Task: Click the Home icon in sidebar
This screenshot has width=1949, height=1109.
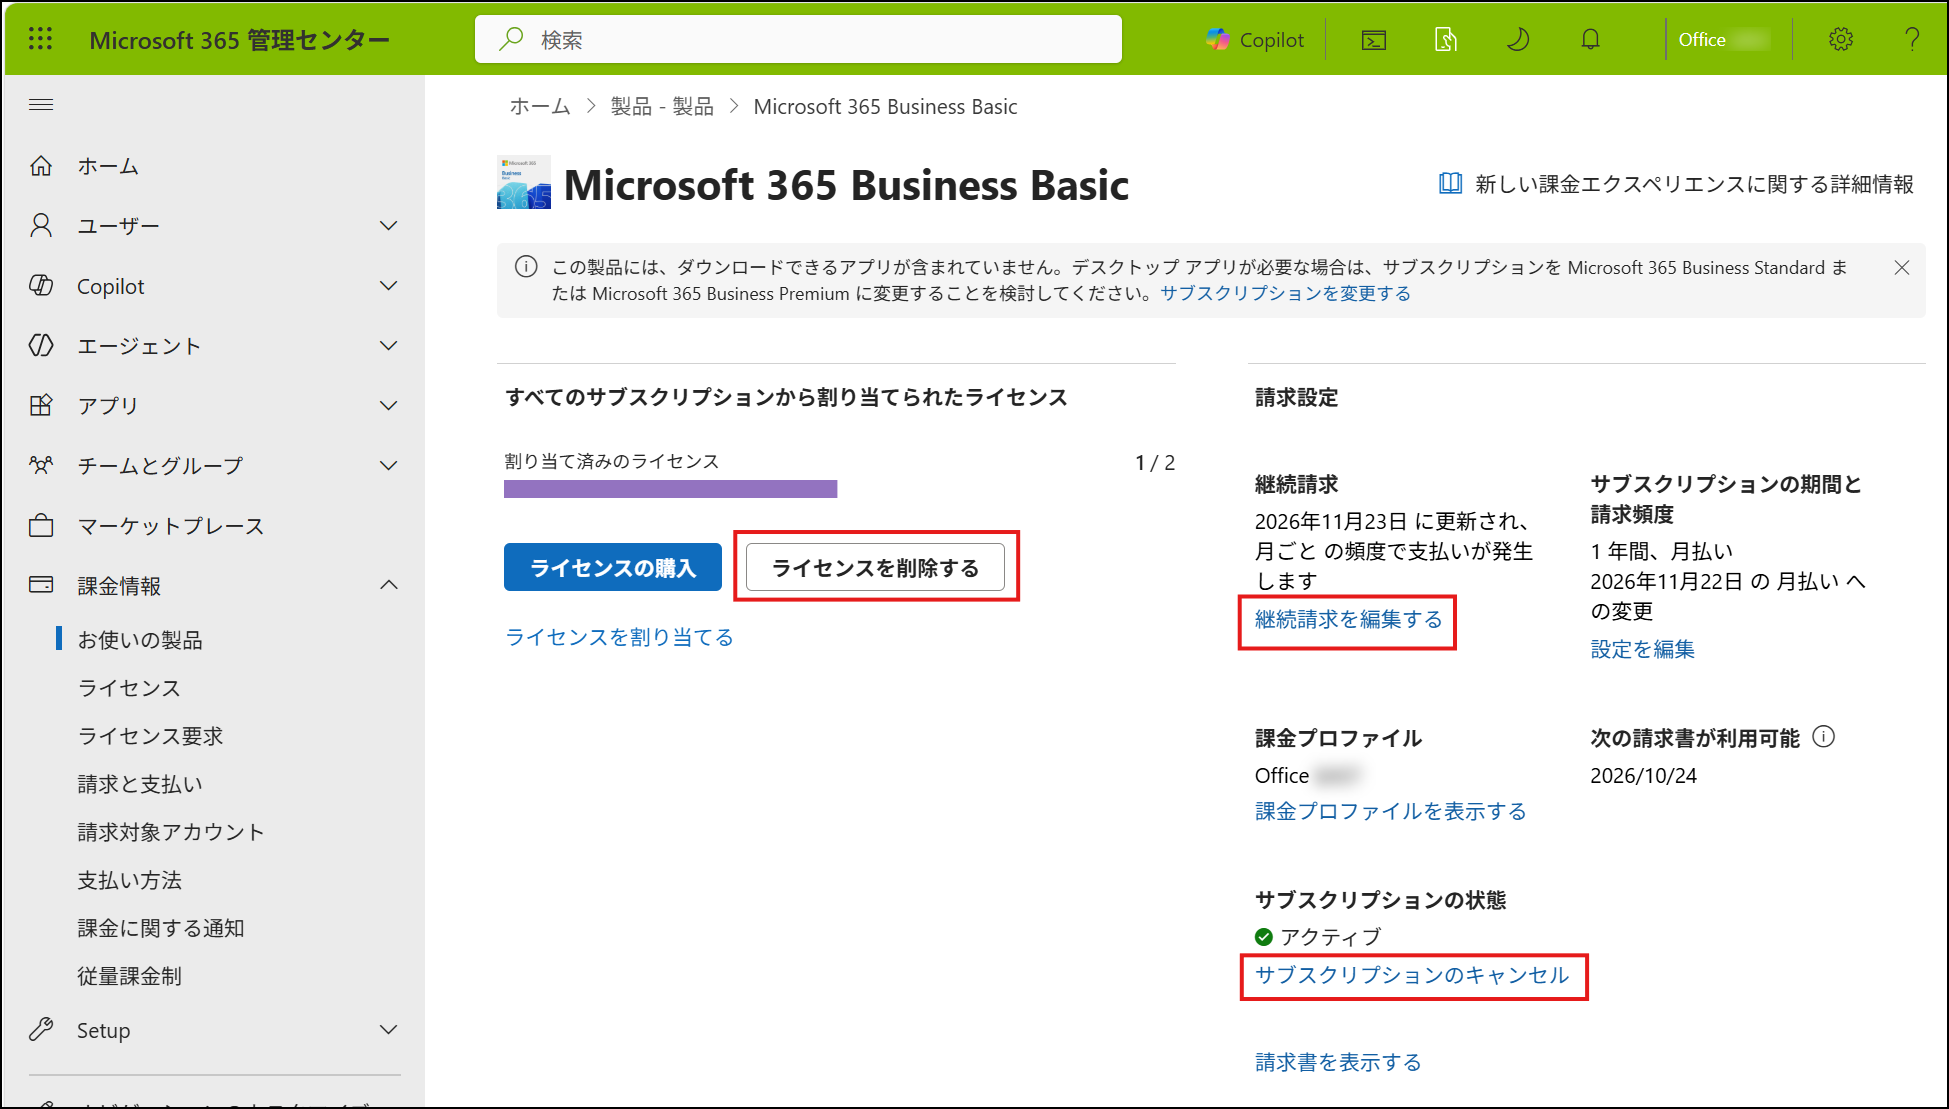Action: pyautogui.click(x=41, y=166)
